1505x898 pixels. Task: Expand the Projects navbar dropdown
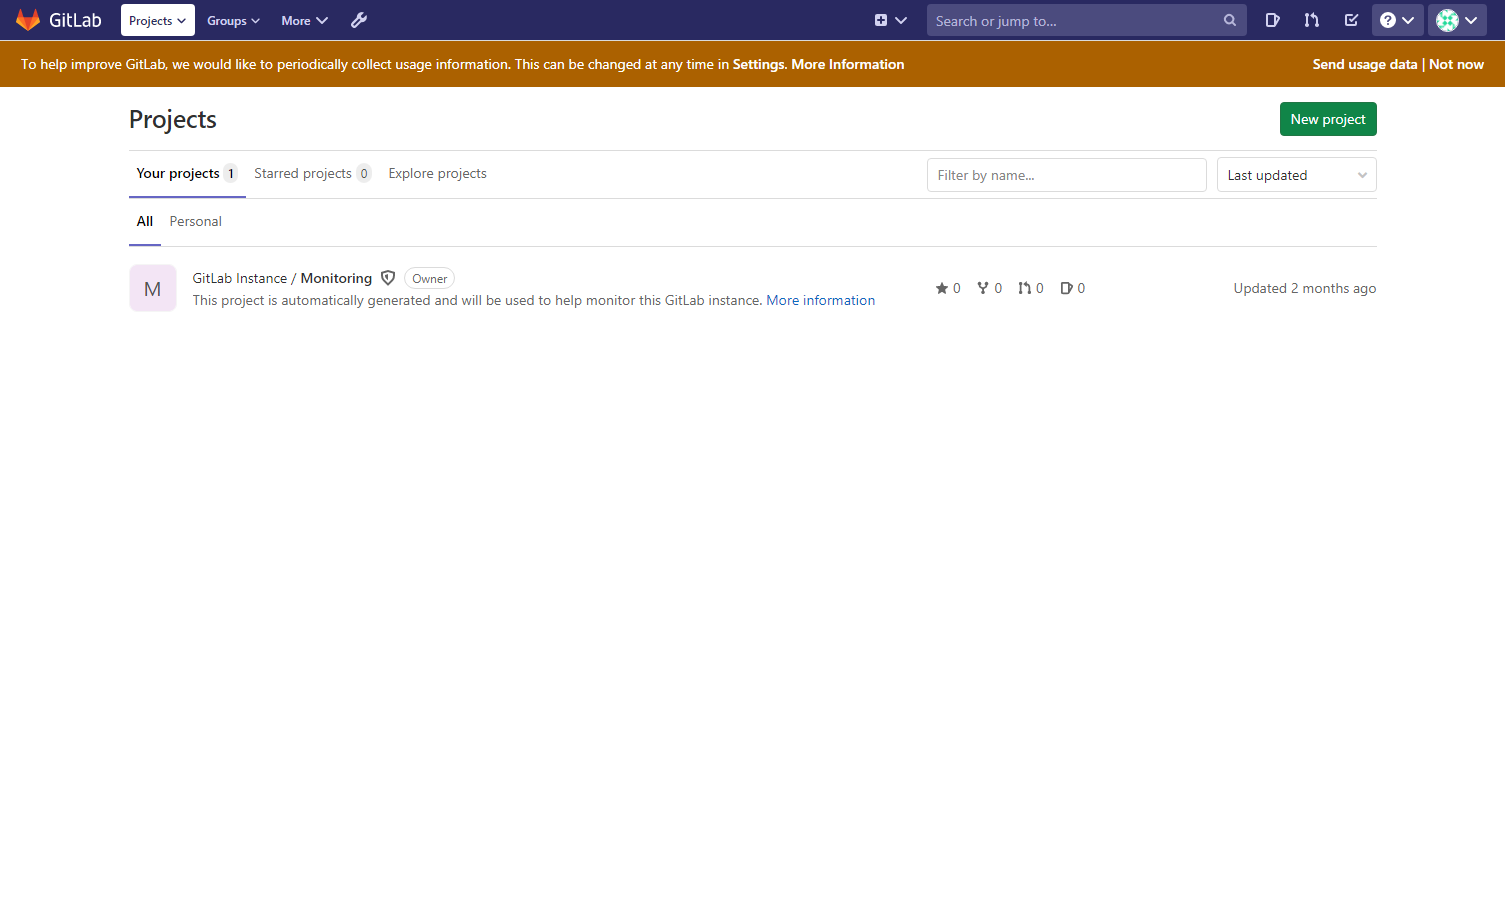[x=157, y=20]
